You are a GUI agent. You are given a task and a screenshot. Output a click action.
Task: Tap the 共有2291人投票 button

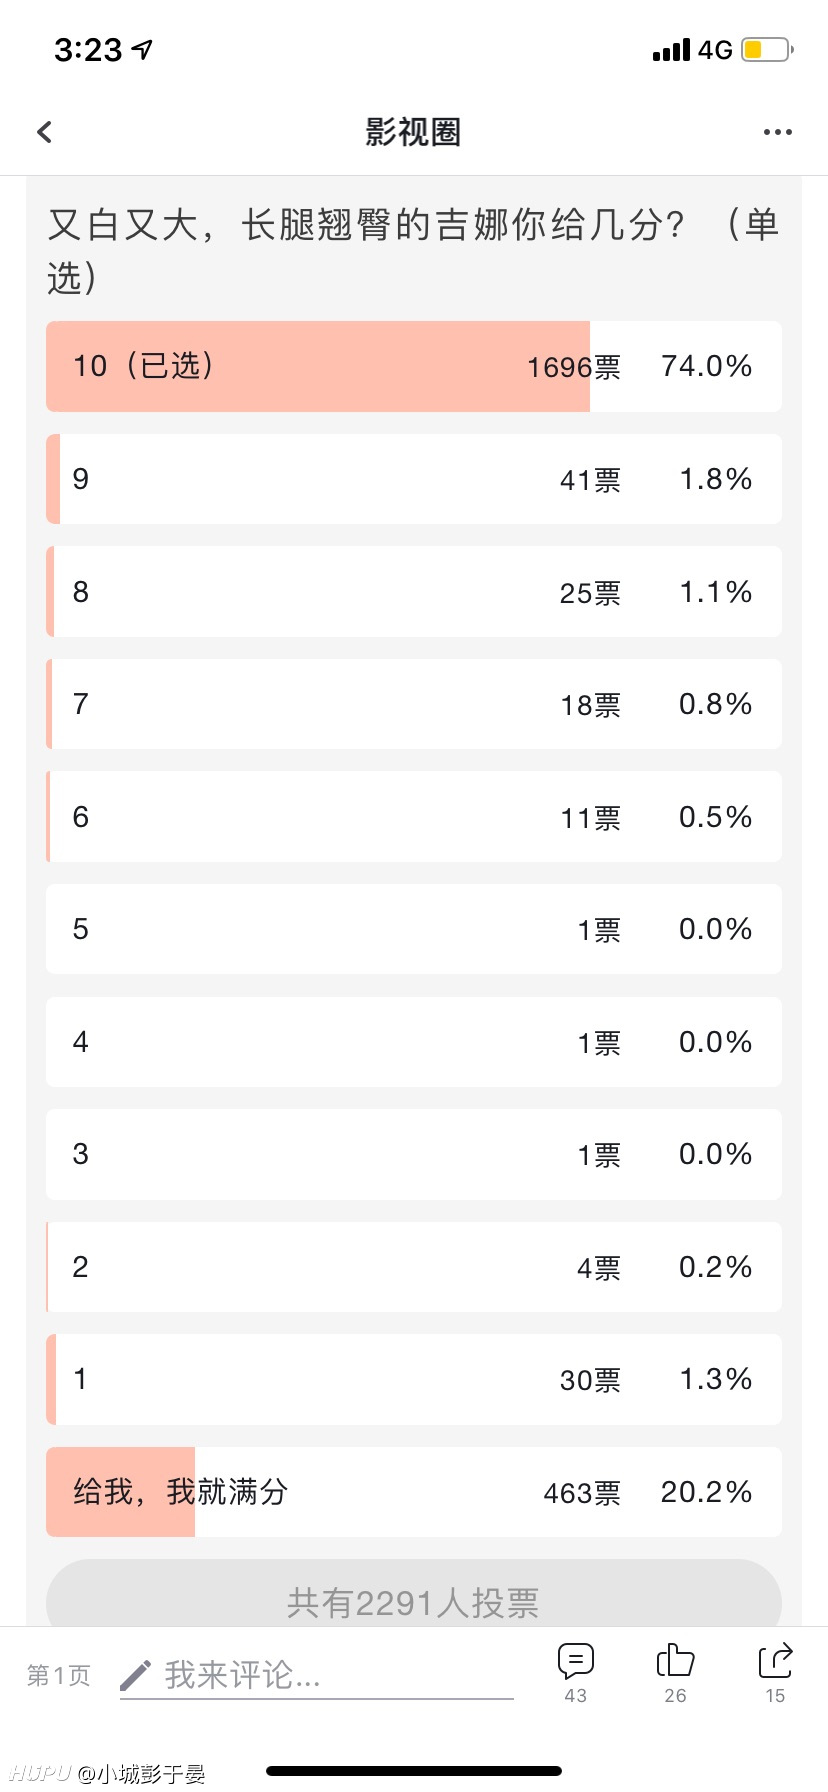pyautogui.click(x=414, y=1597)
